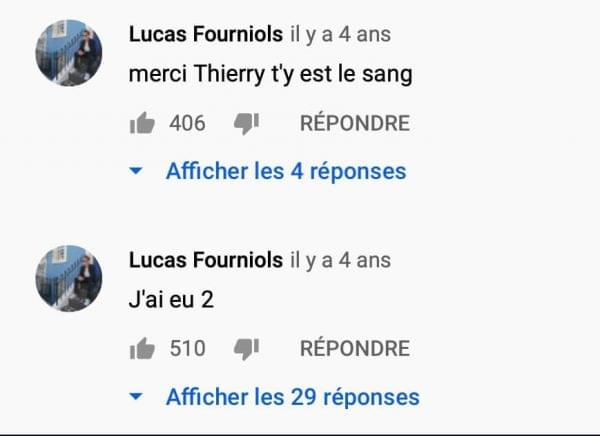Viewport: 600px width, 436px height.
Task: Dislike the "merci Thierry" comment
Action: [246, 124]
